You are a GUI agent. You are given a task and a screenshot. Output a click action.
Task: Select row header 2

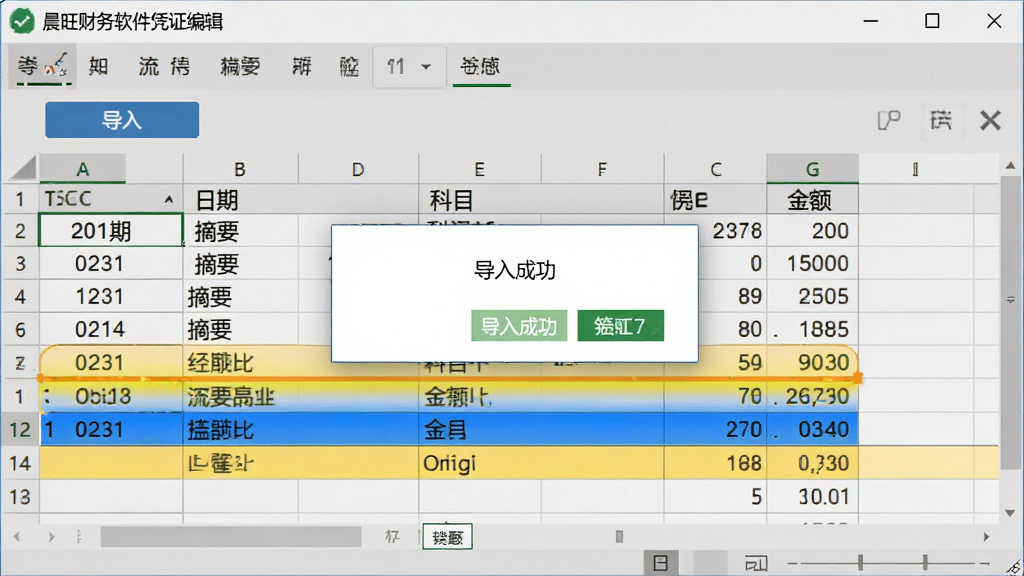pos(20,231)
